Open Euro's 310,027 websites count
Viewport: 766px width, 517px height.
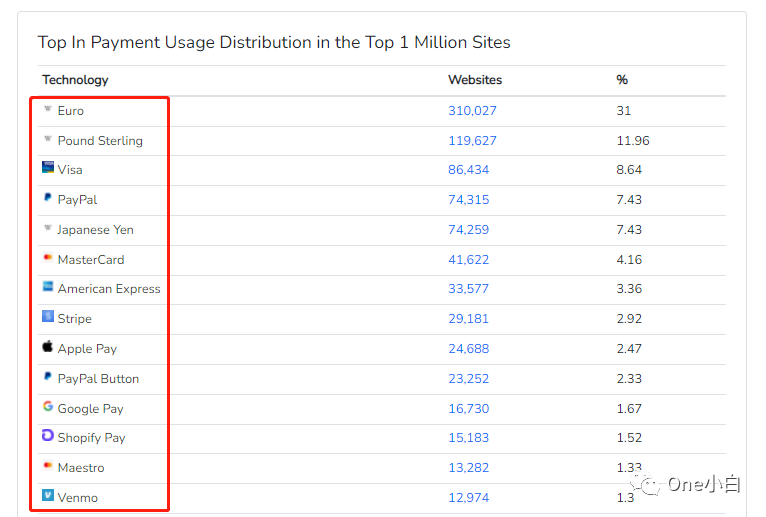pos(472,111)
